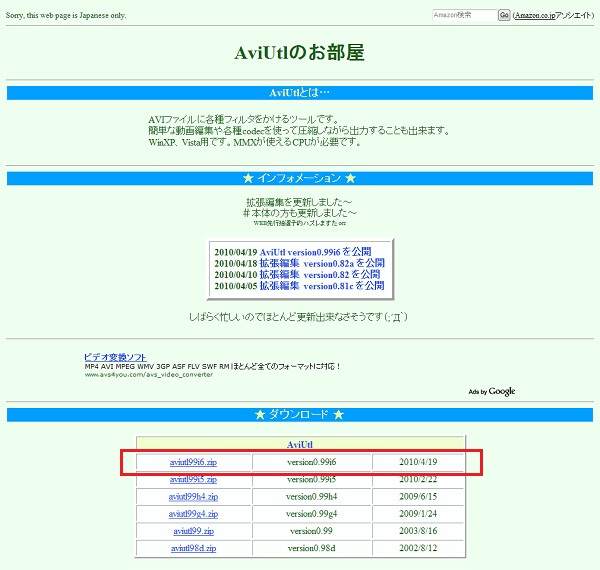Open the 拡張編集 version0.82a release link
Image resolution: width=600 pixels, height=570 pixels.
322,263
